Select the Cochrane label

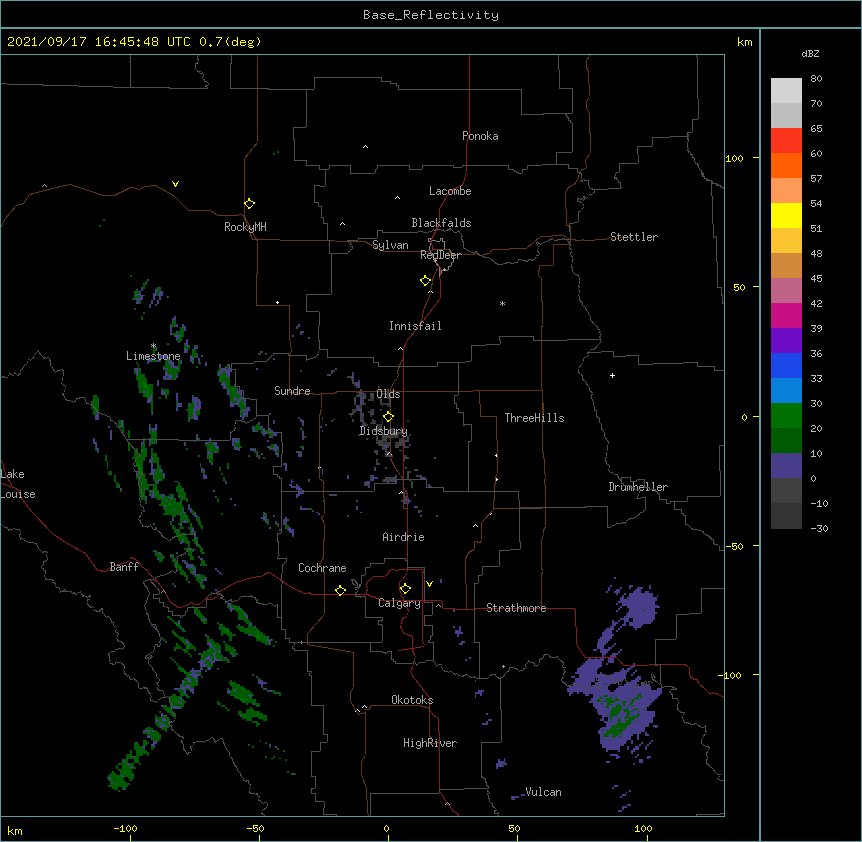pyautogui.click(x=322, y=568)
